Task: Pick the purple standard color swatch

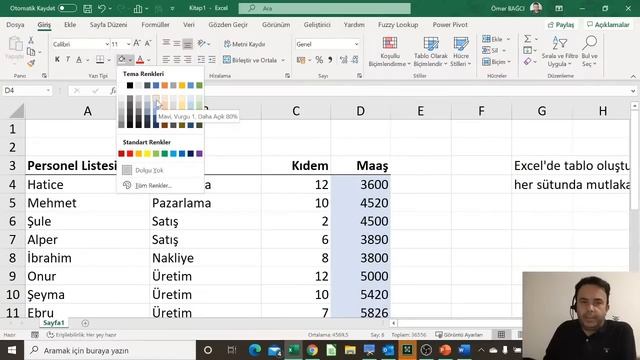Action: pos(199,153)
